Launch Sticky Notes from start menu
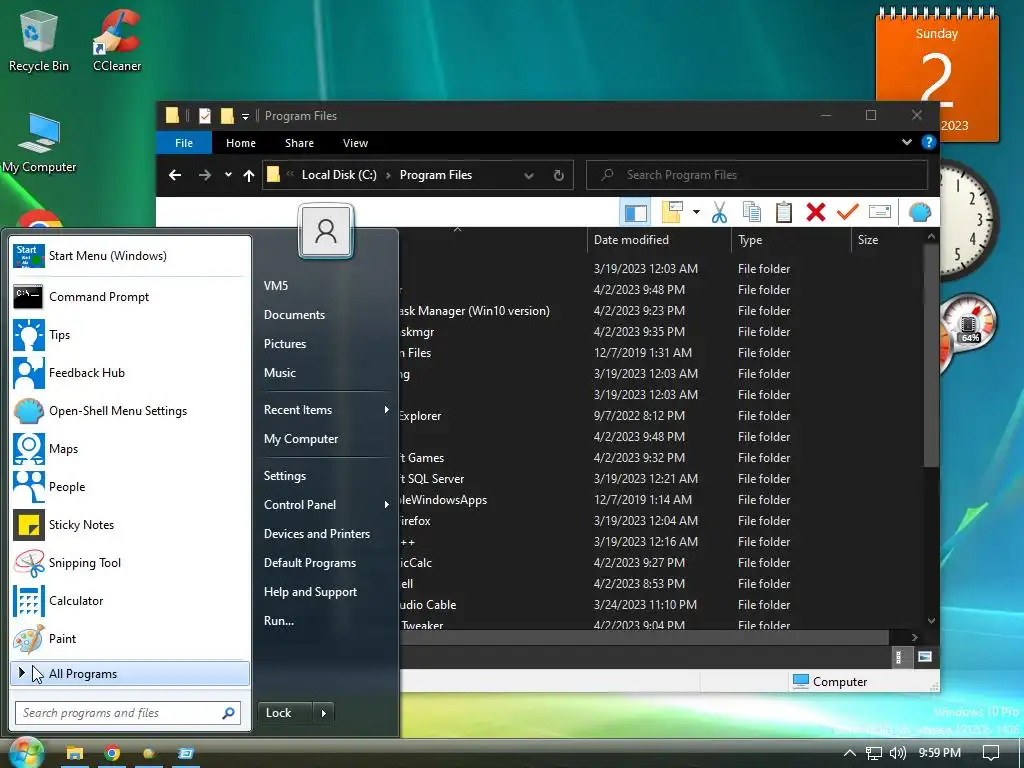 tap(130, 525)
